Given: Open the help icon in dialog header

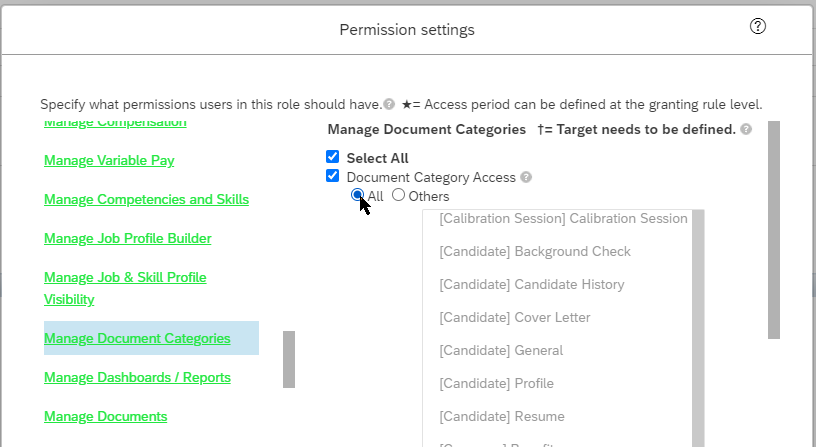Looking at the screenshot, I should pyautogui.click(x=758, y=26).
